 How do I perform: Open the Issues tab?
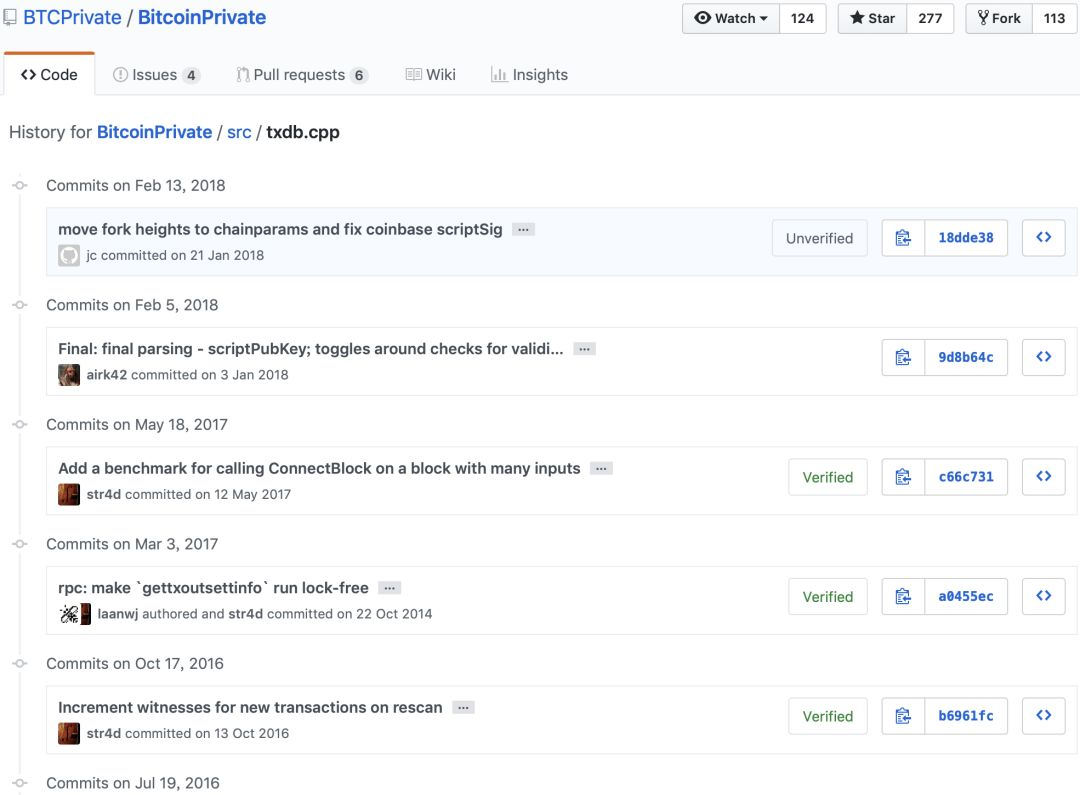coord(156,74)
